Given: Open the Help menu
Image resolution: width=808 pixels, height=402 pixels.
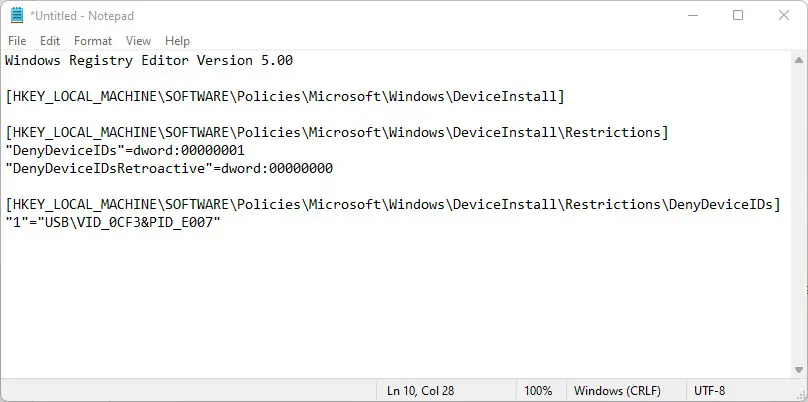Looking at the screenshot, I should click(177, 41).
